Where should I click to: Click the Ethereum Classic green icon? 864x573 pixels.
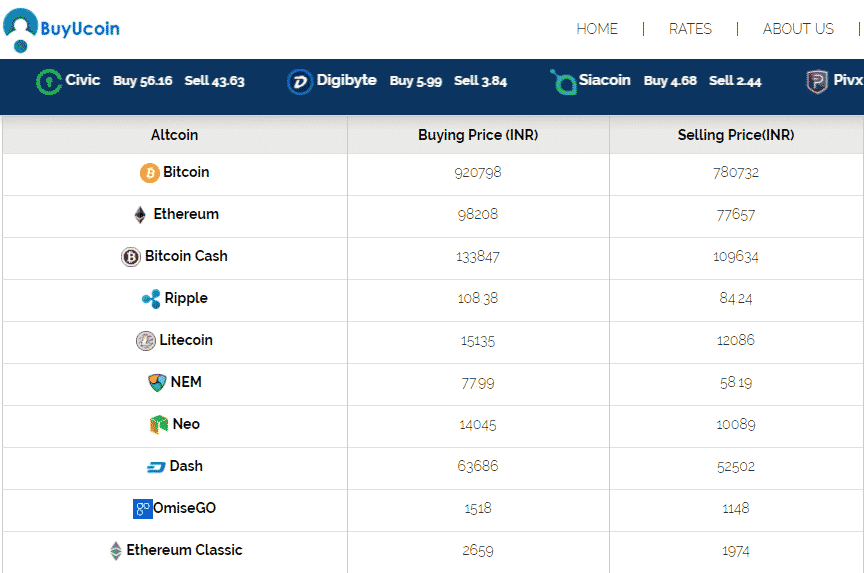(x=116, y=550)
